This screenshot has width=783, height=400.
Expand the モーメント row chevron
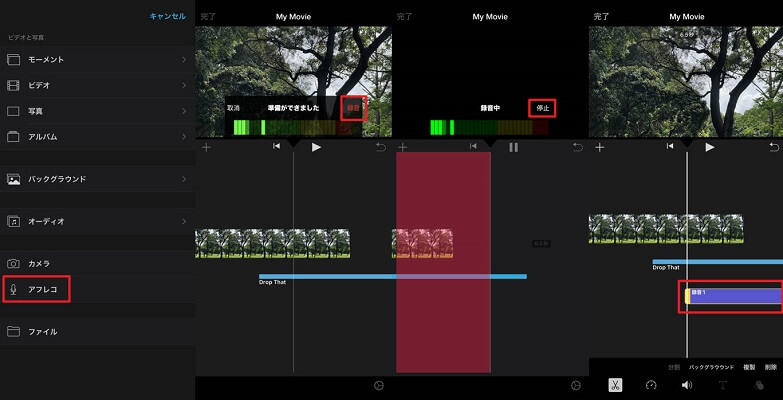184,60
